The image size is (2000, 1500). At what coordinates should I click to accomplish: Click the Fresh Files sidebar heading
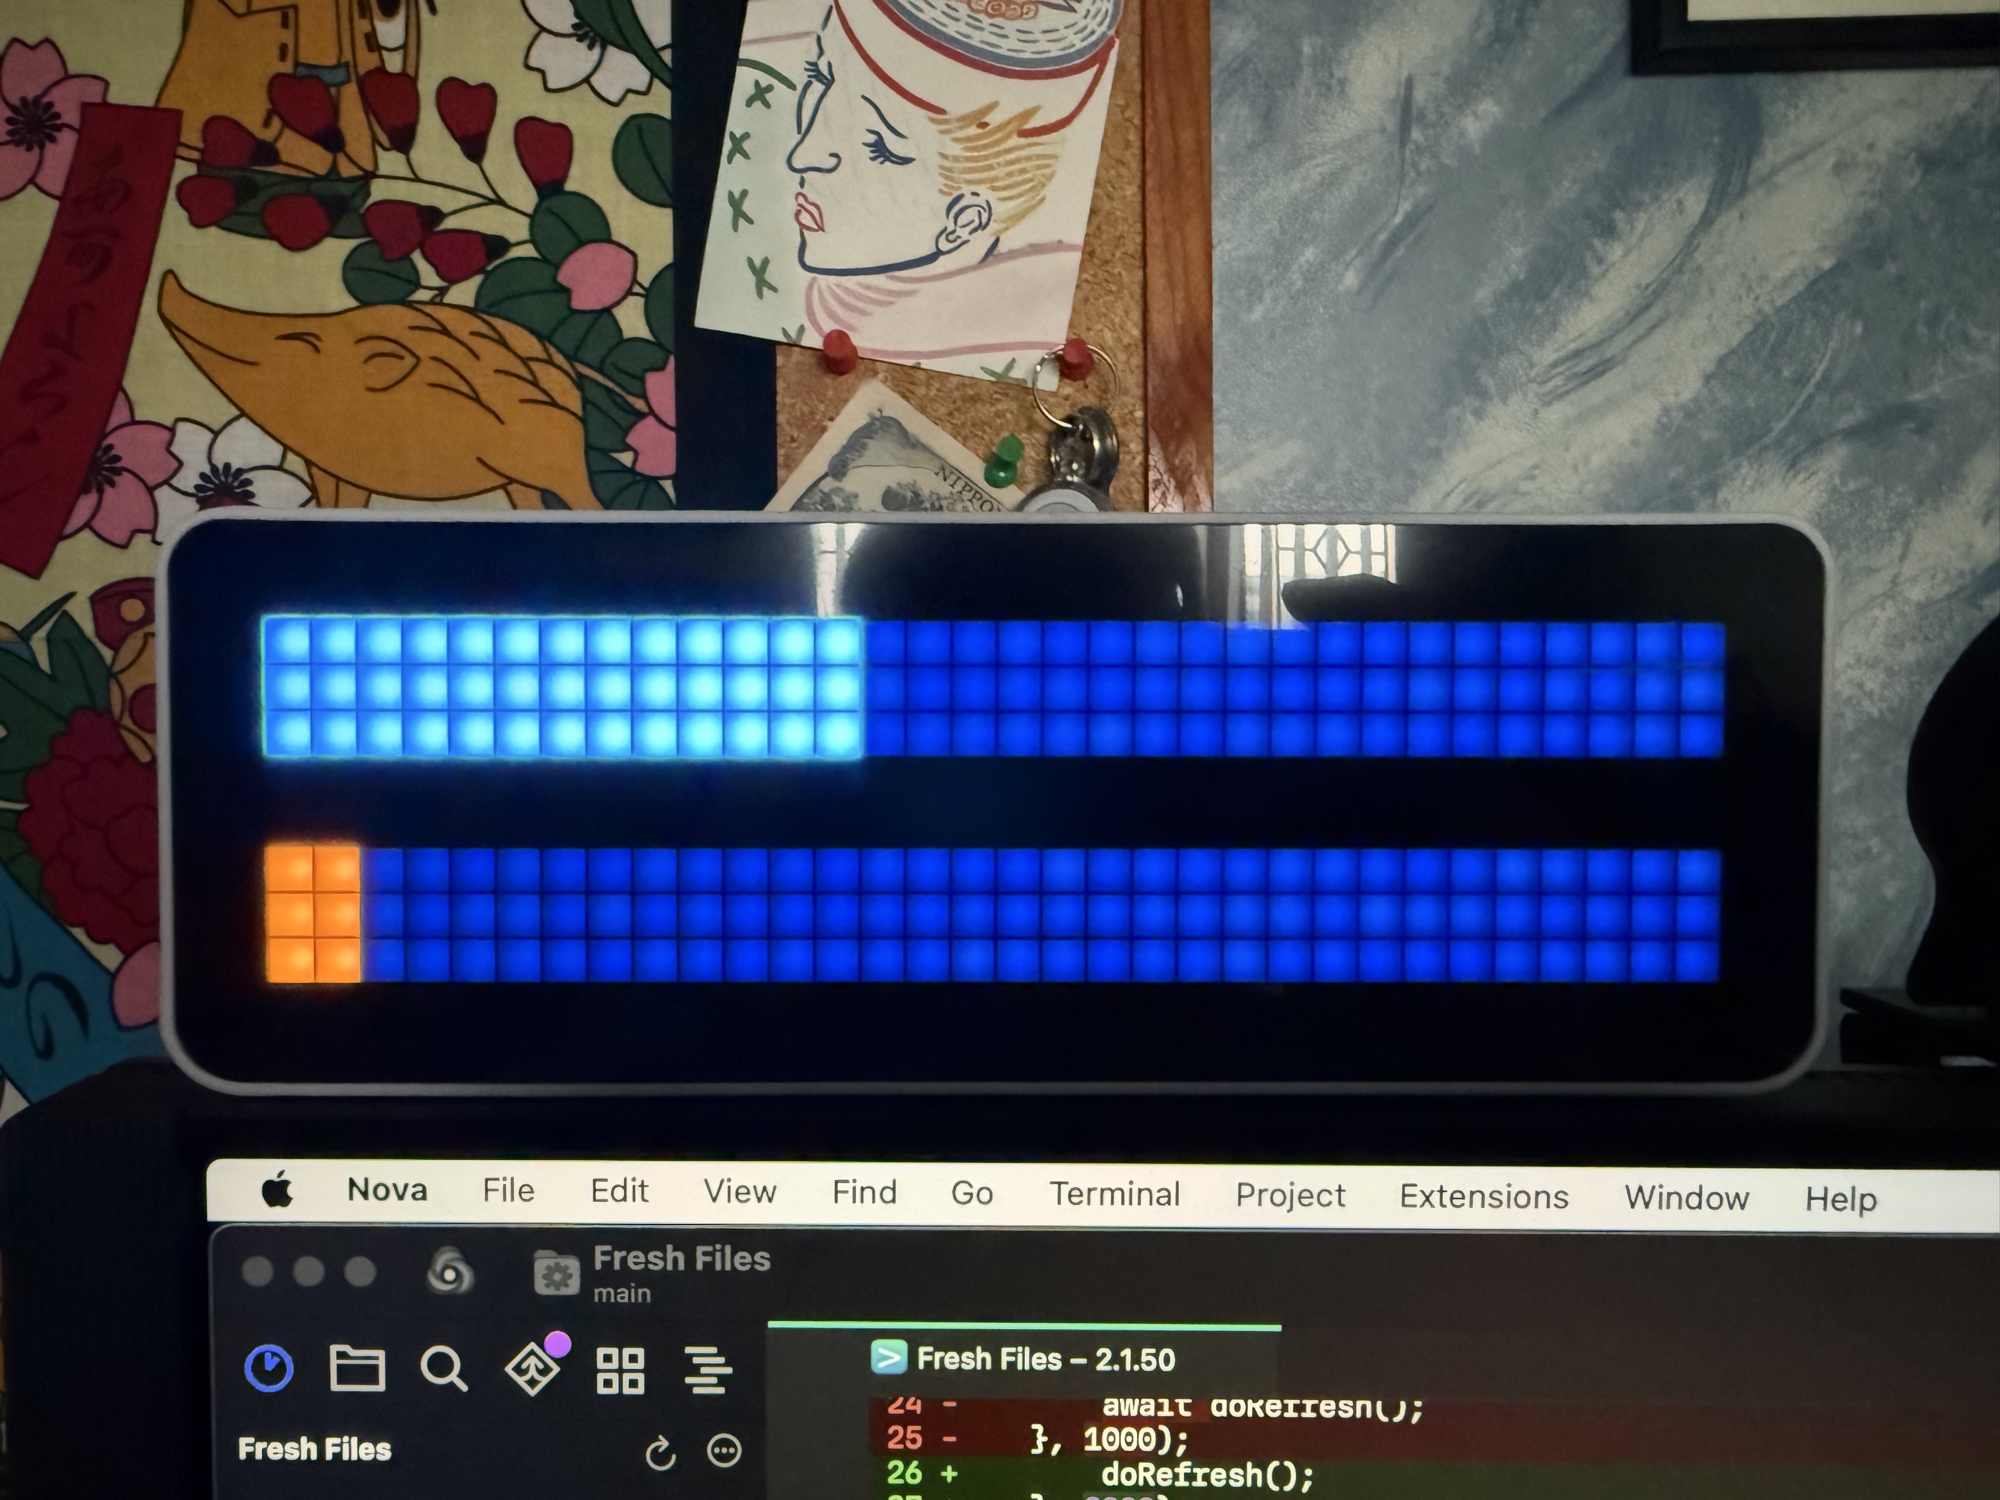(x=314, y=1449)
